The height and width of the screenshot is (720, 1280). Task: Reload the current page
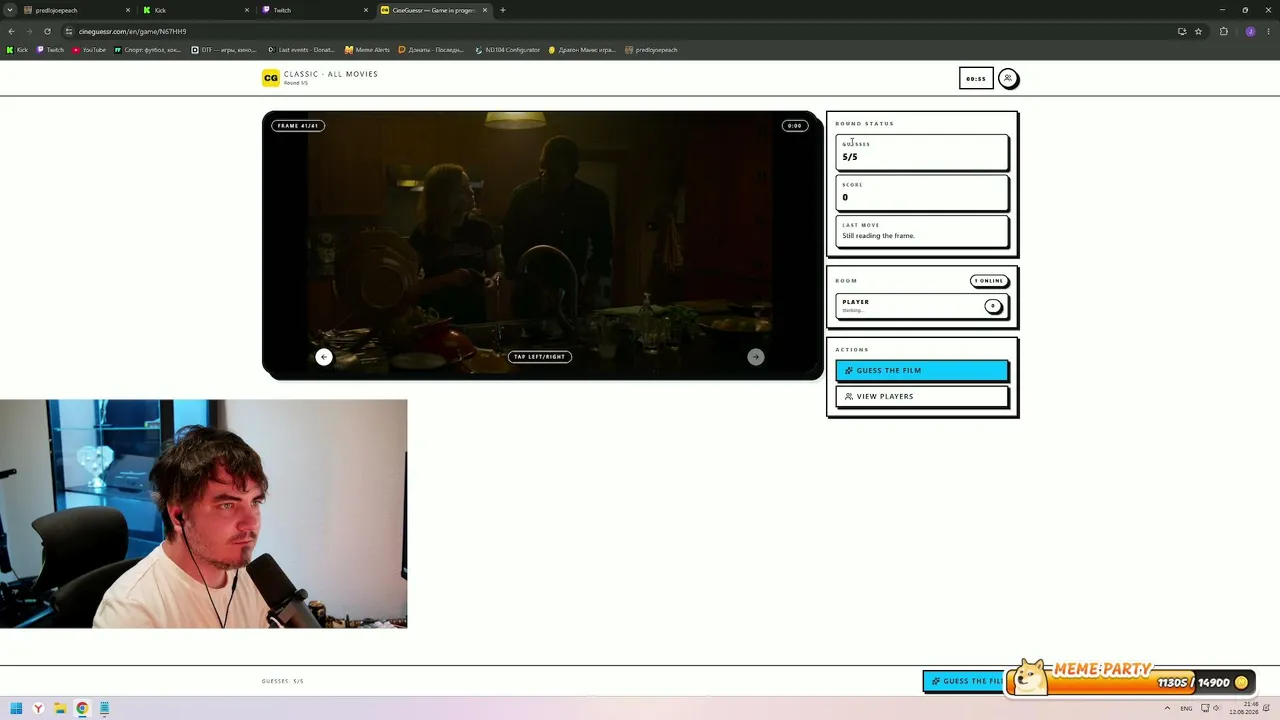coord(47,31)
